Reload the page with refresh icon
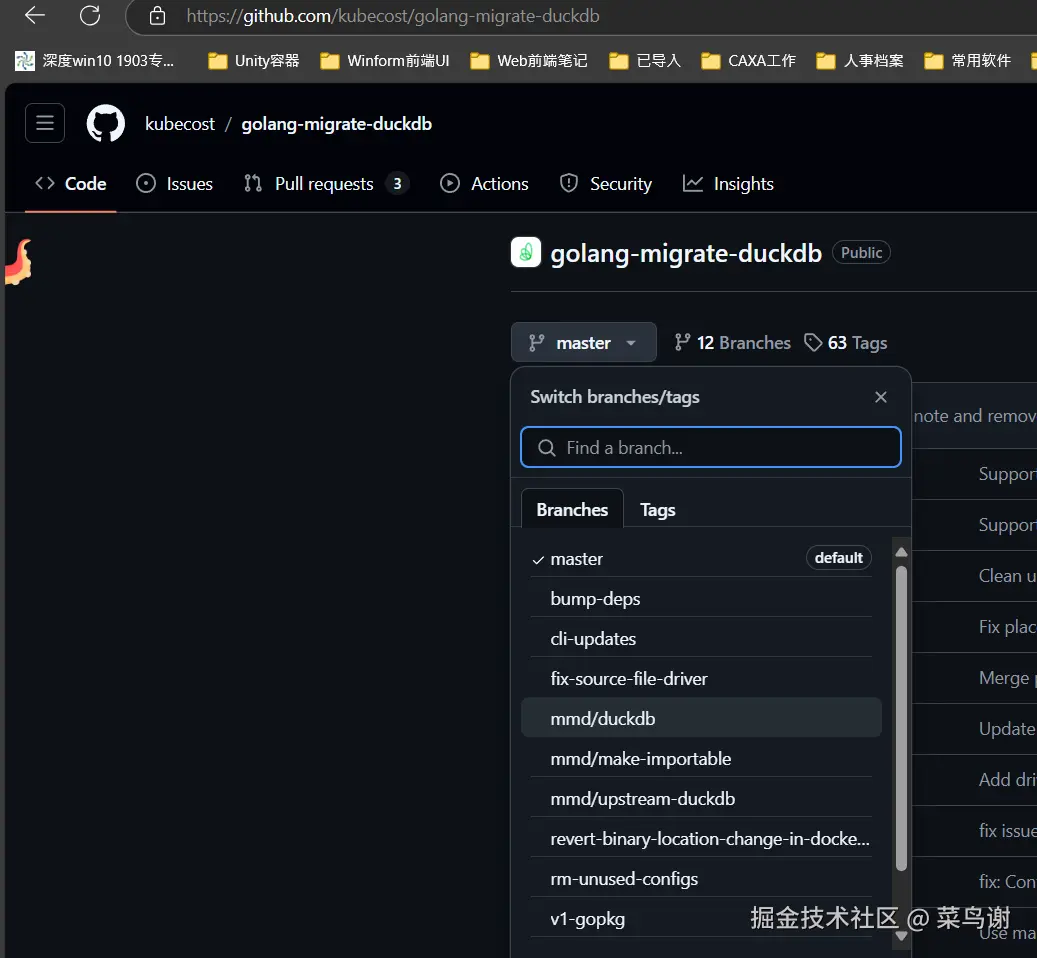Viewport: 1037px width, 958px height. (x=90, y=15)
